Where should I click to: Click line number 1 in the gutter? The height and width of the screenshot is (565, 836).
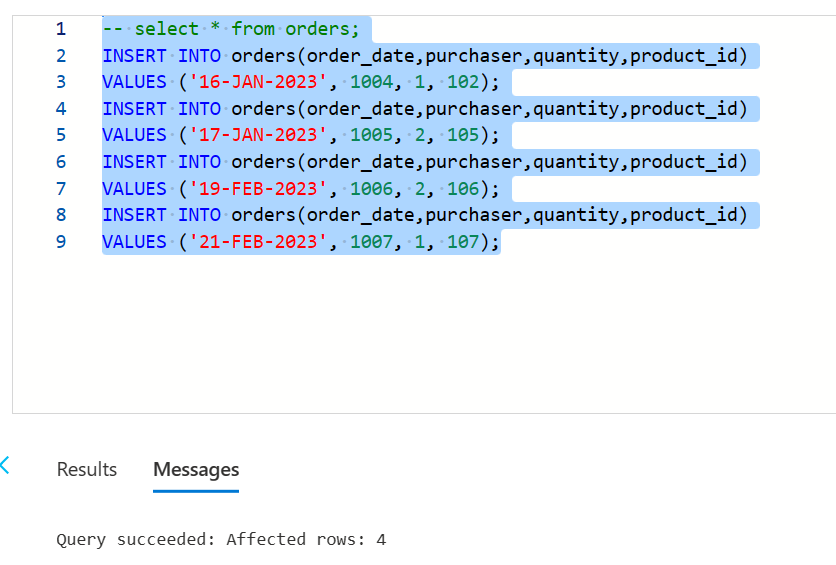point(61,29)
